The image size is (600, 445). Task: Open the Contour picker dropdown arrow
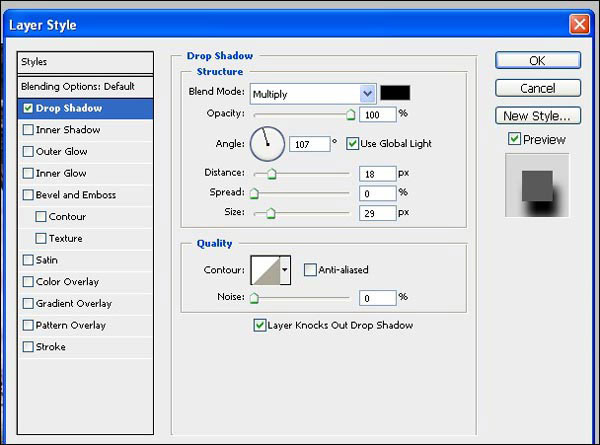pyautogui.click(x=285, y=270)
